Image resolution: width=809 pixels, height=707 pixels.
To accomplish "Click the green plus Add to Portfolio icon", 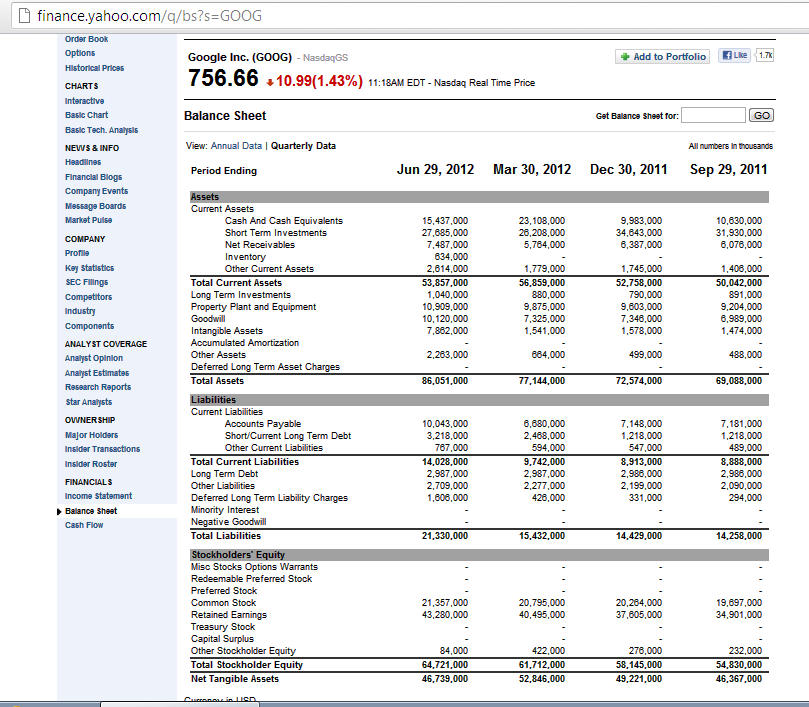I will pyautogui.click(x=626, y=56).
